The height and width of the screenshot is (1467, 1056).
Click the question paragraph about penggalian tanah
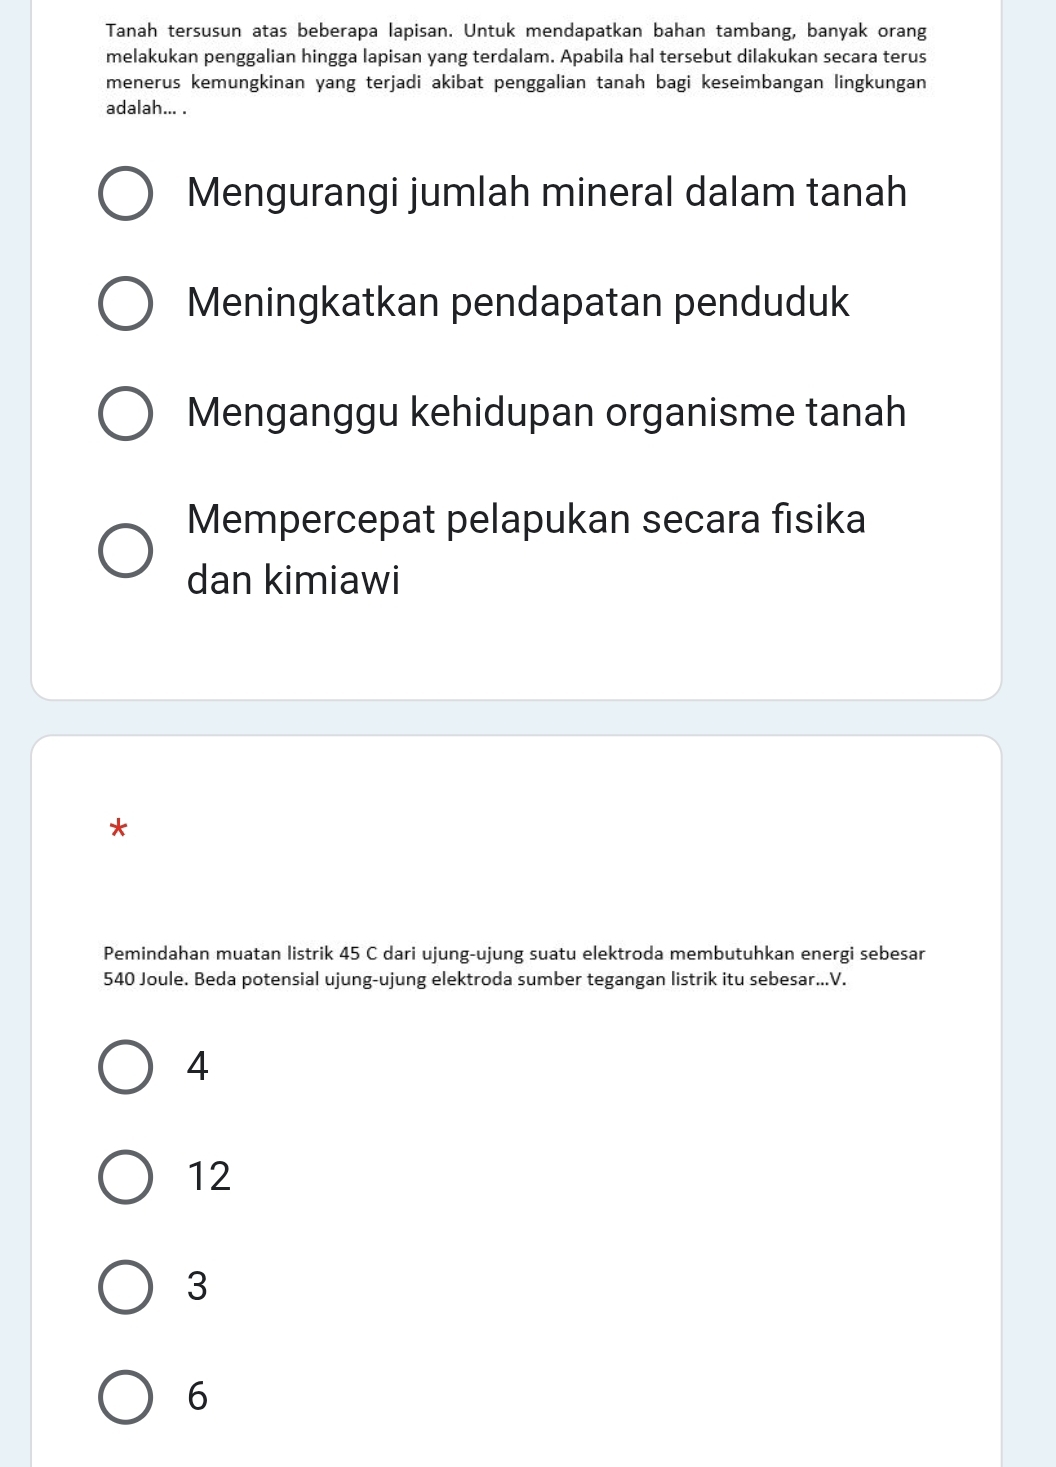pos(516,70)
